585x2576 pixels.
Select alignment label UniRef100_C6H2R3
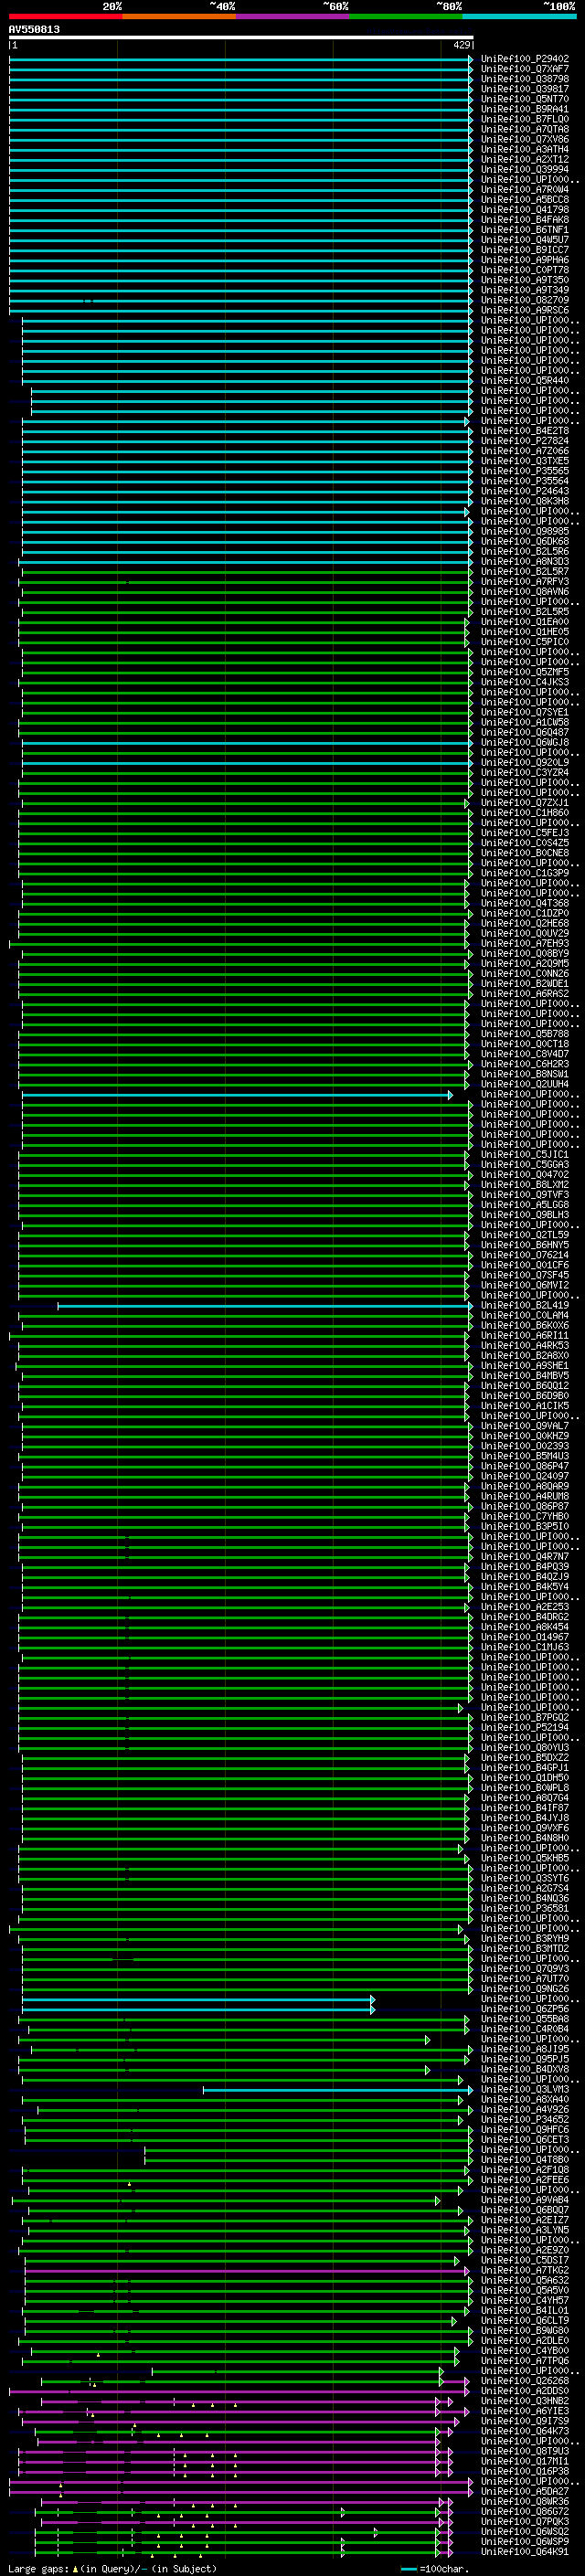point(525,1064)
